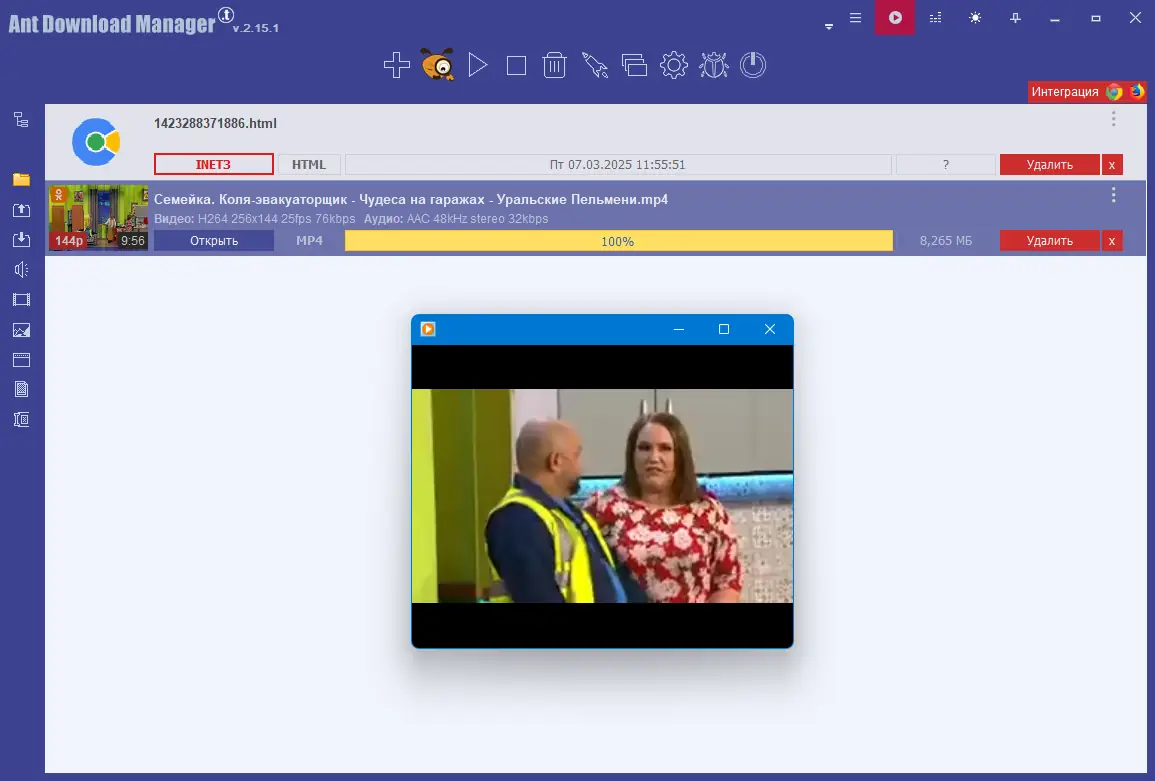Click the MP4 file type label
The image size is (1155, 781).
pos(309,240)
